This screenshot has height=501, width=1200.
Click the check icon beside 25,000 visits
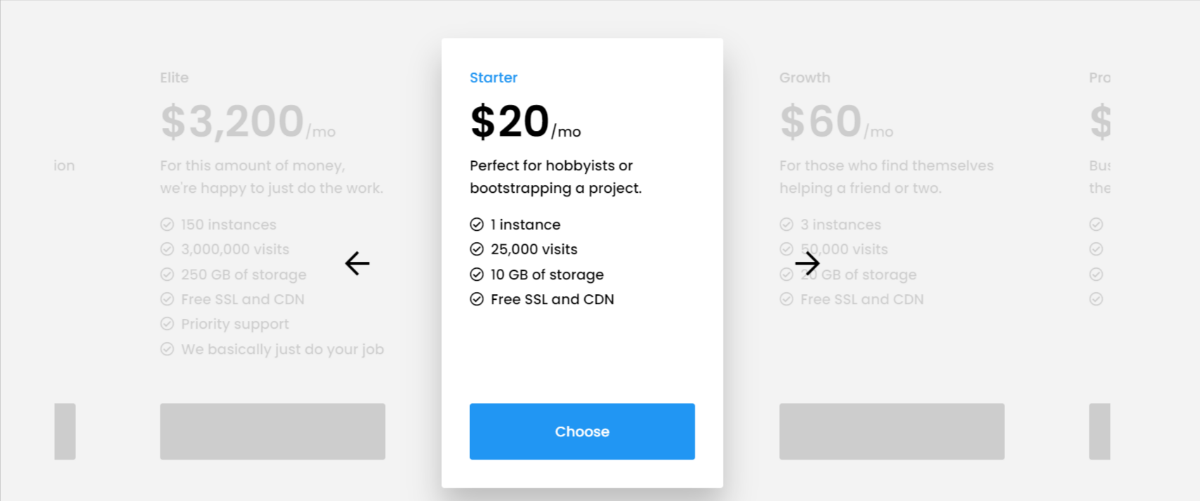pyautogui.click(x=477, y=250)
